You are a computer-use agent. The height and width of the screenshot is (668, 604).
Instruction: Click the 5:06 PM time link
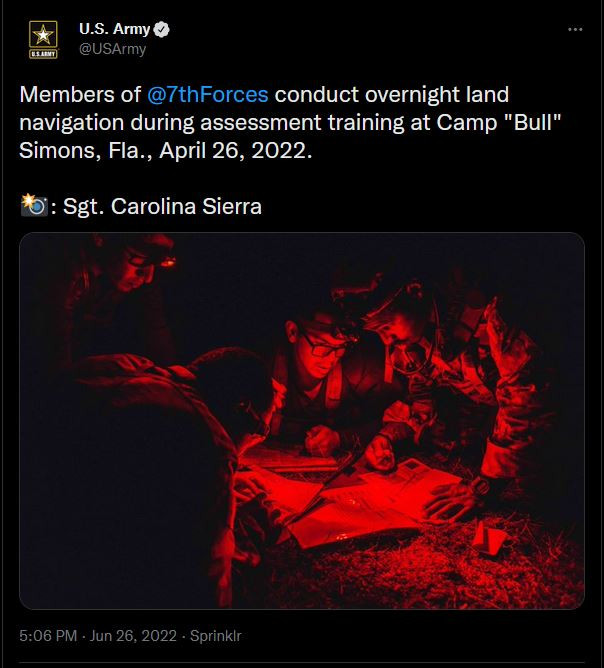point(47,636)
